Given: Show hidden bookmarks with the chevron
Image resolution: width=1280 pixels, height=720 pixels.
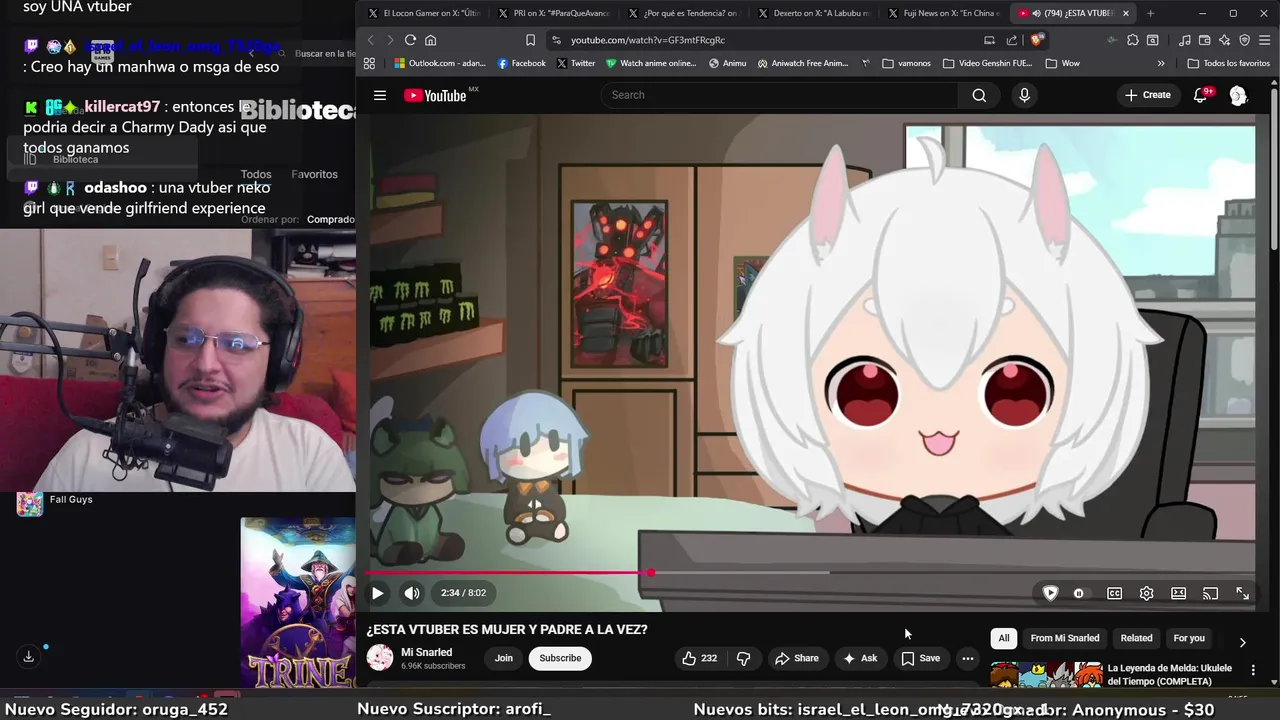Looking at the screenshot, I should tap(1161, 63).
